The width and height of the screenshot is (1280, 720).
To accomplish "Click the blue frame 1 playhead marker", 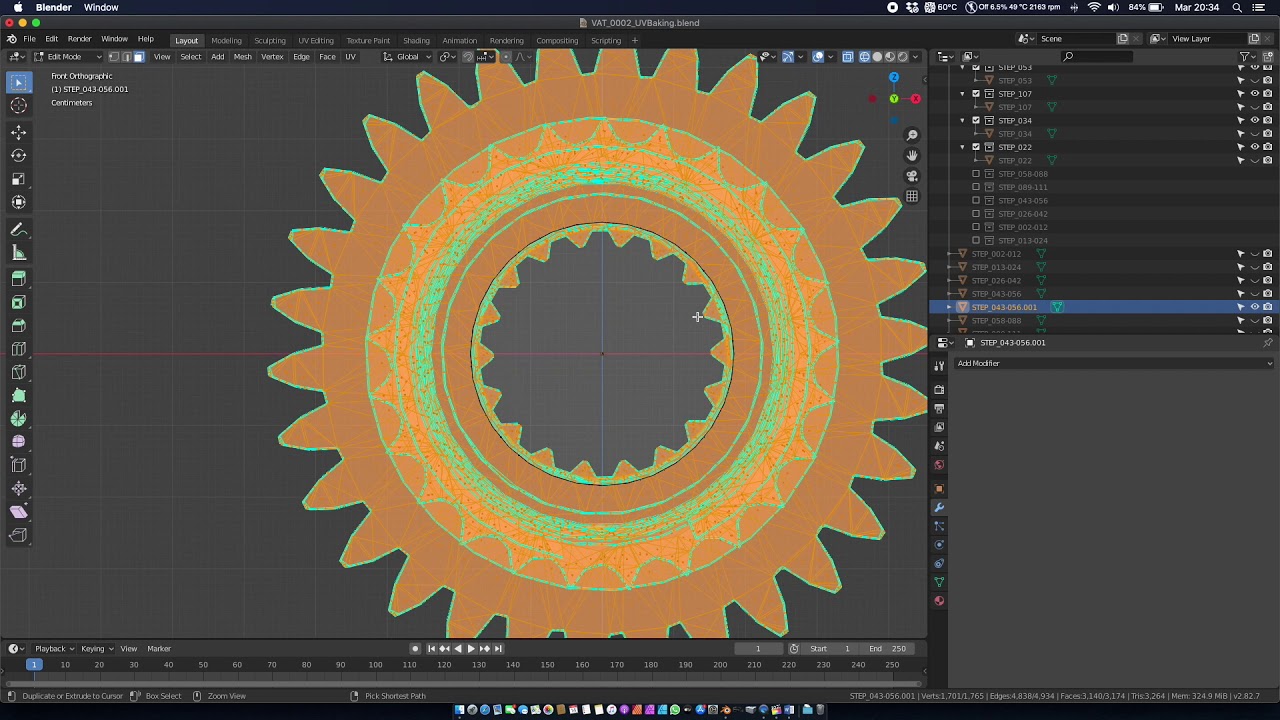I will coord(33,664).
